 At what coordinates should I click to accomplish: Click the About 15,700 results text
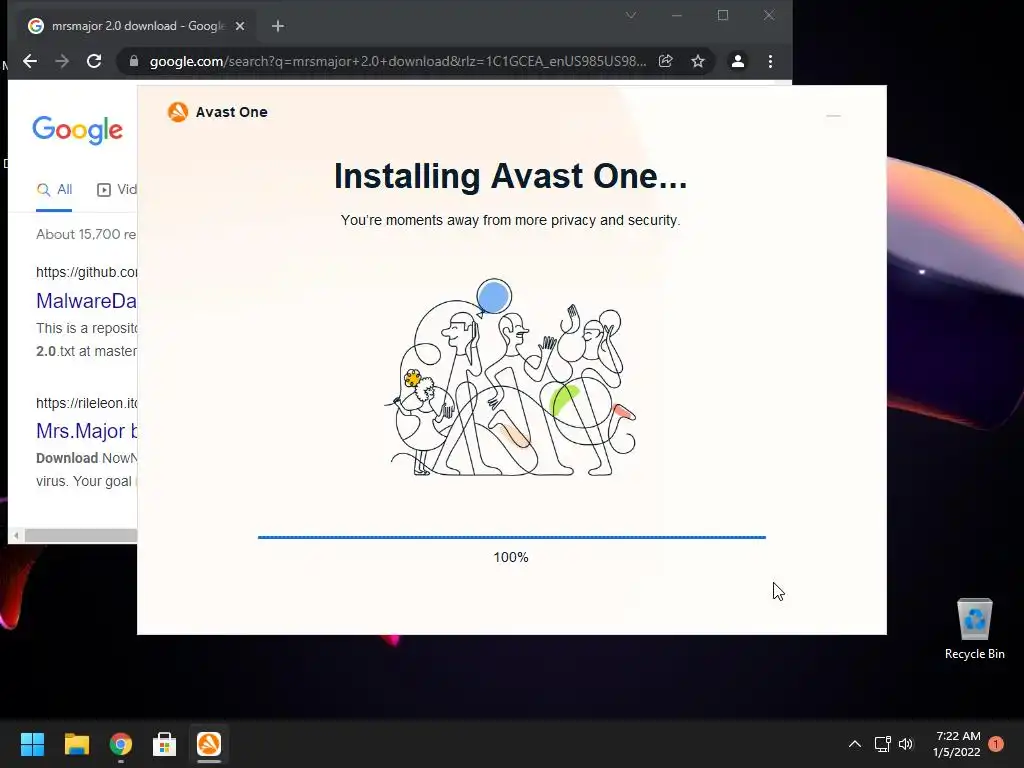coord(86,234)
